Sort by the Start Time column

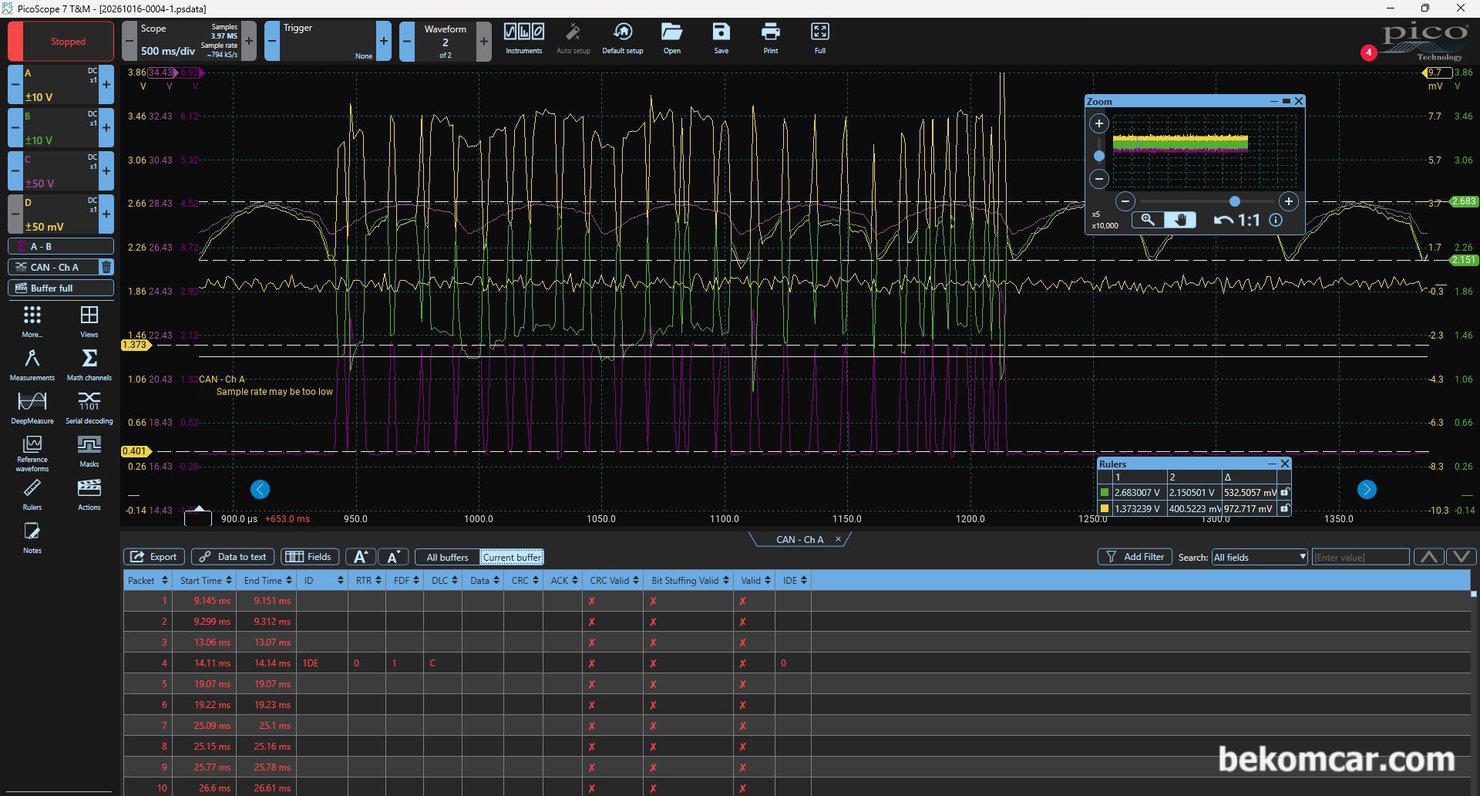click(x=204, y=580)
